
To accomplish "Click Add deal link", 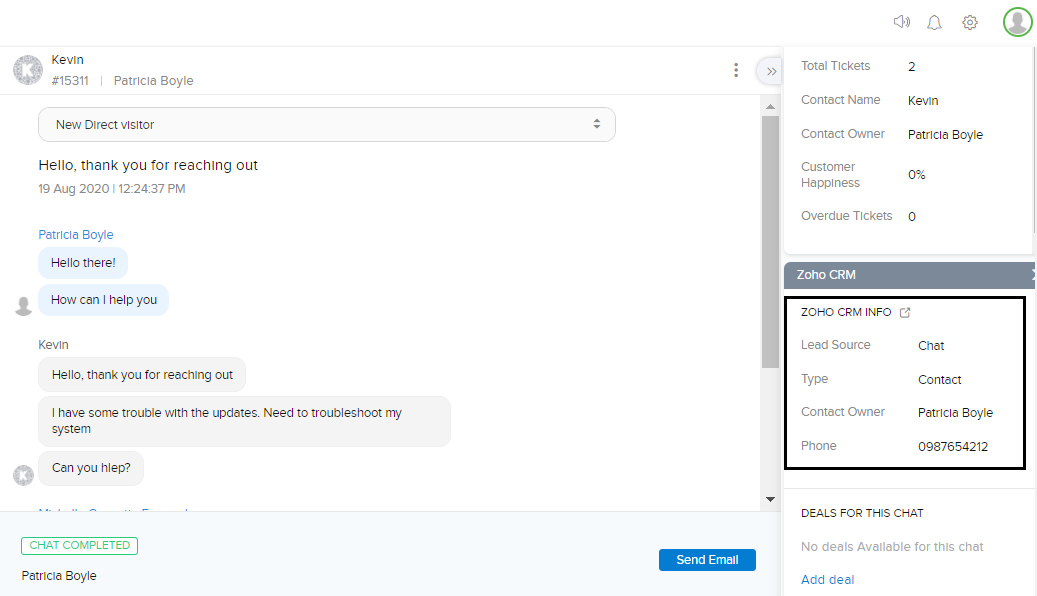I will (x=827, y=579).
